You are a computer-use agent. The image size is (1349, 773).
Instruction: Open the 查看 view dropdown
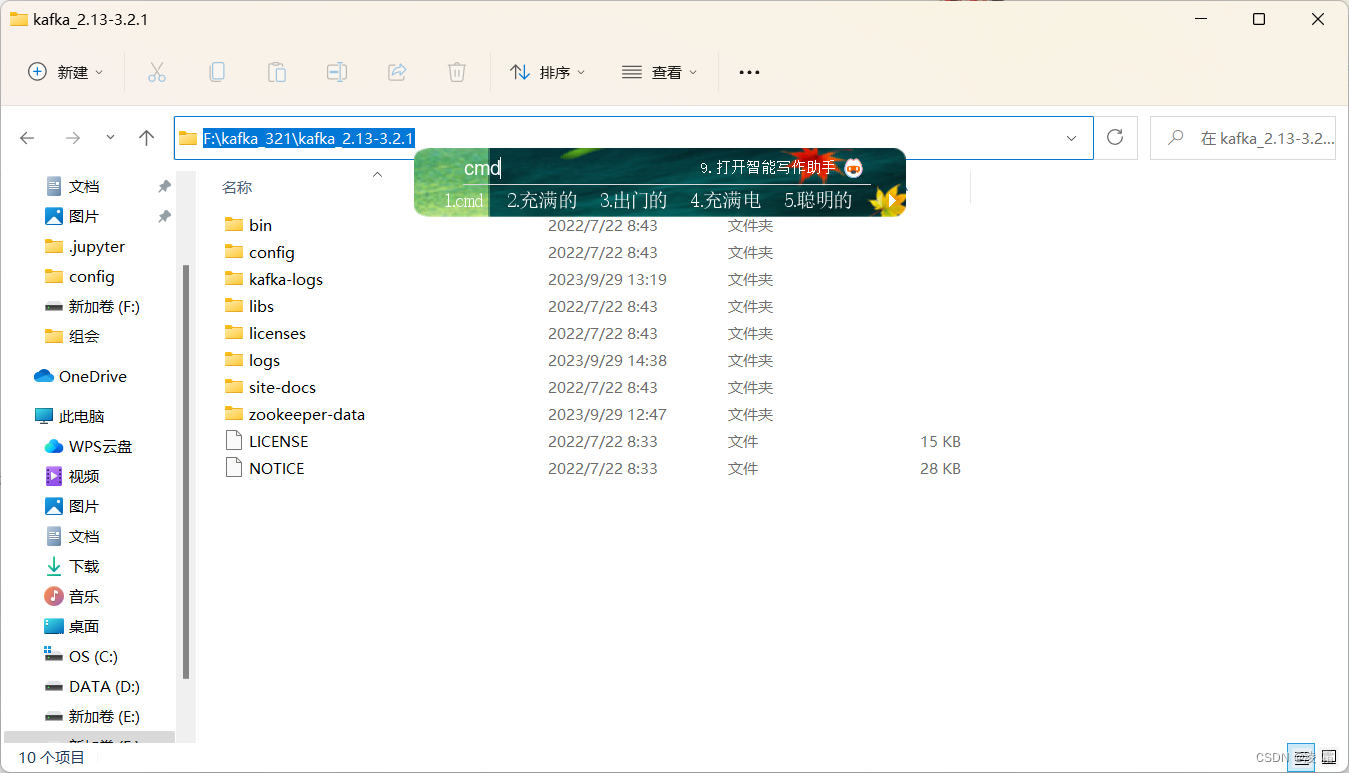pyautogui.click(x=659, y=71)
